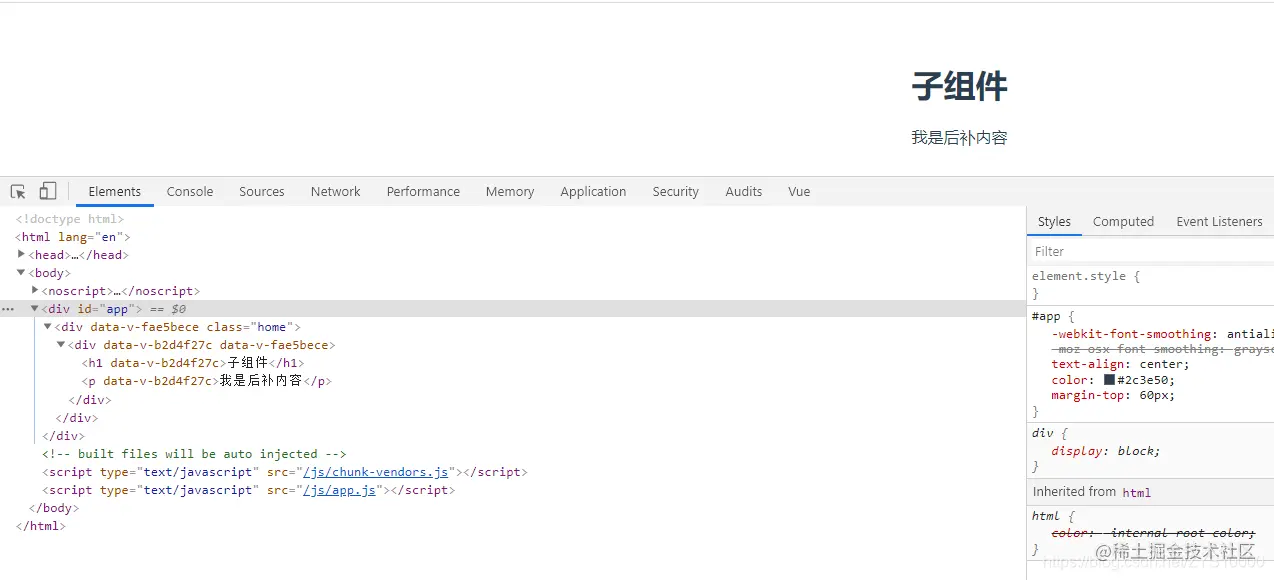
Task: Collapse the body element node
Action: click(22, 272)
